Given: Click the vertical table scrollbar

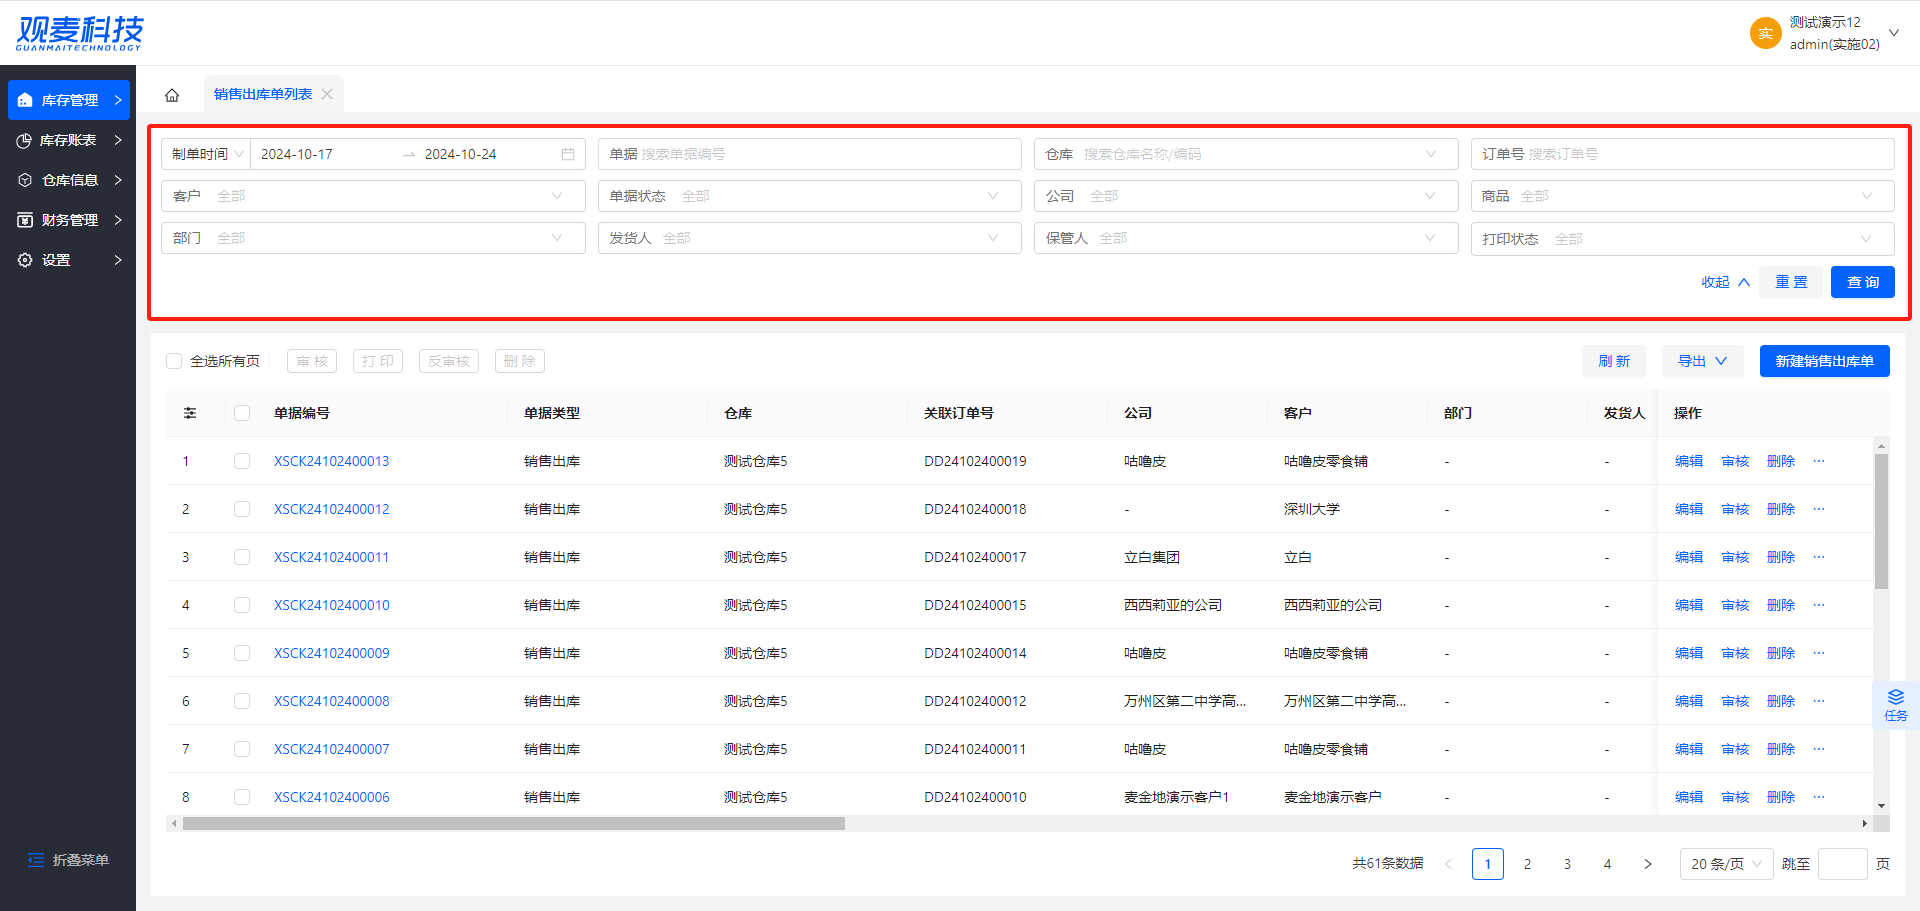Looking at the screenshot, I should (1881, 522).
